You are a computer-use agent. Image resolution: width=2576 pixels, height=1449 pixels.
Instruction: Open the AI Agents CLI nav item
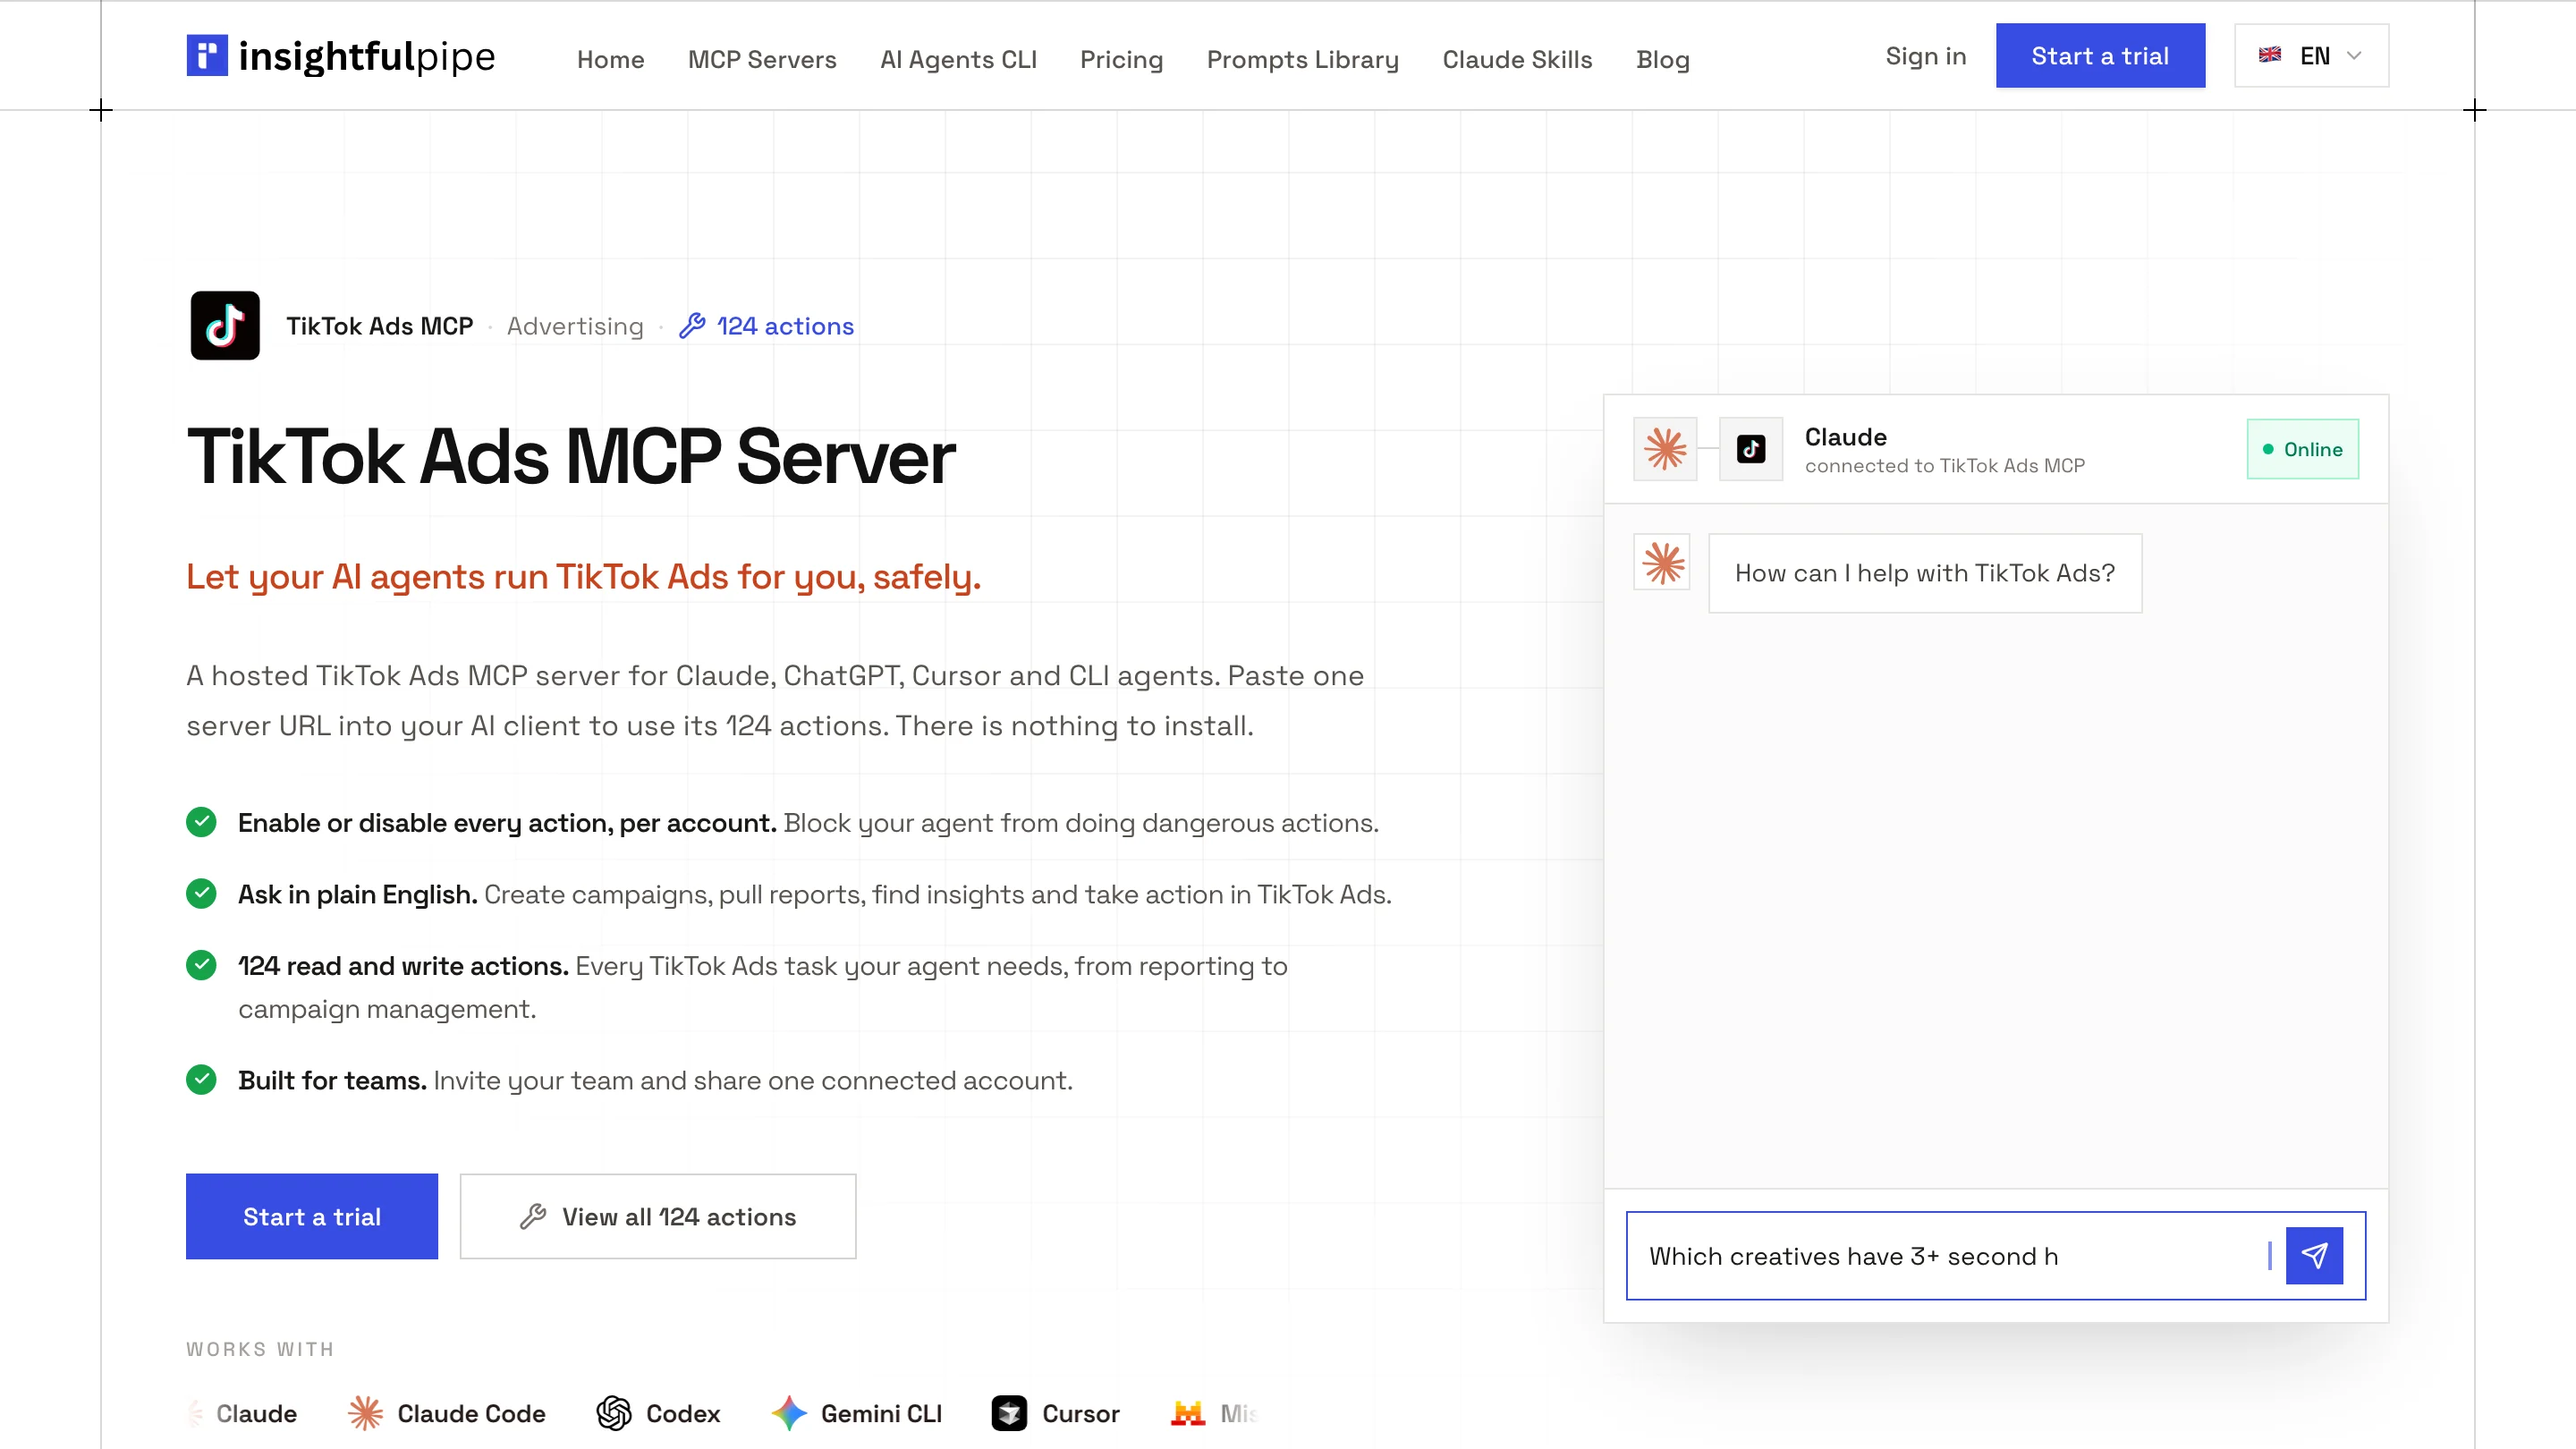click(x=958, y=59)
